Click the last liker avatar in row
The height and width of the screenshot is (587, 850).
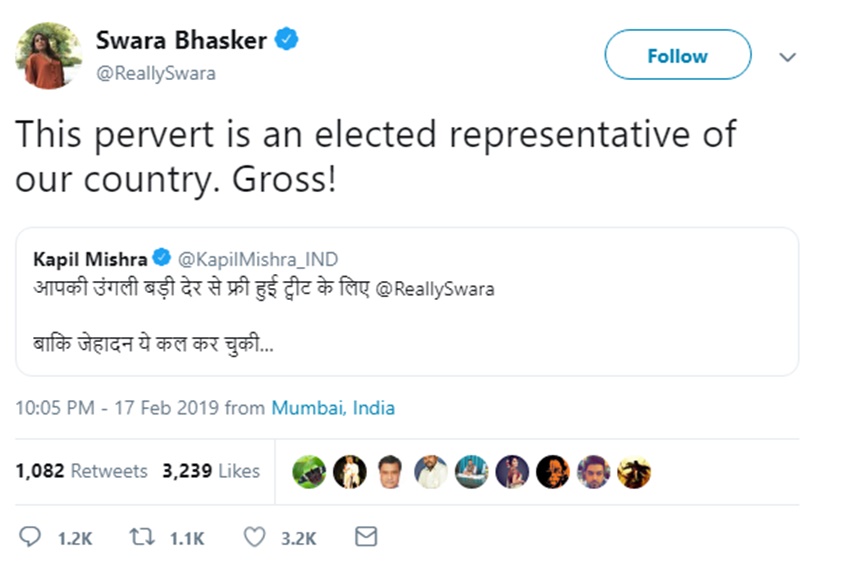634,471
